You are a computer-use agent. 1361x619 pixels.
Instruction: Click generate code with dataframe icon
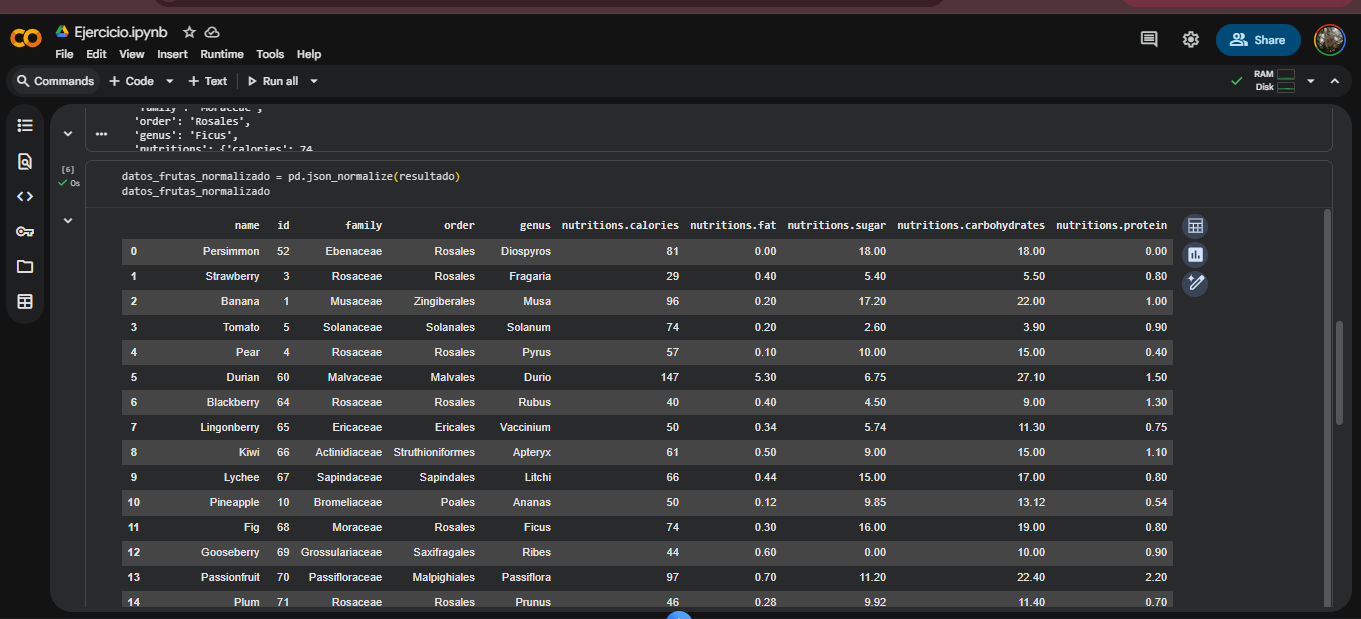click(1195, 284)
